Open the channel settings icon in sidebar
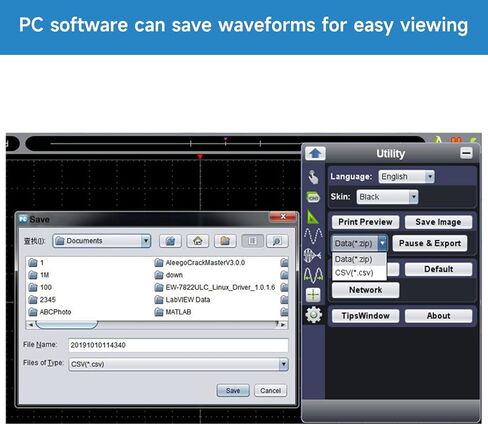Image resolution: width=488 pixels, height=425 pixels. 313,197
